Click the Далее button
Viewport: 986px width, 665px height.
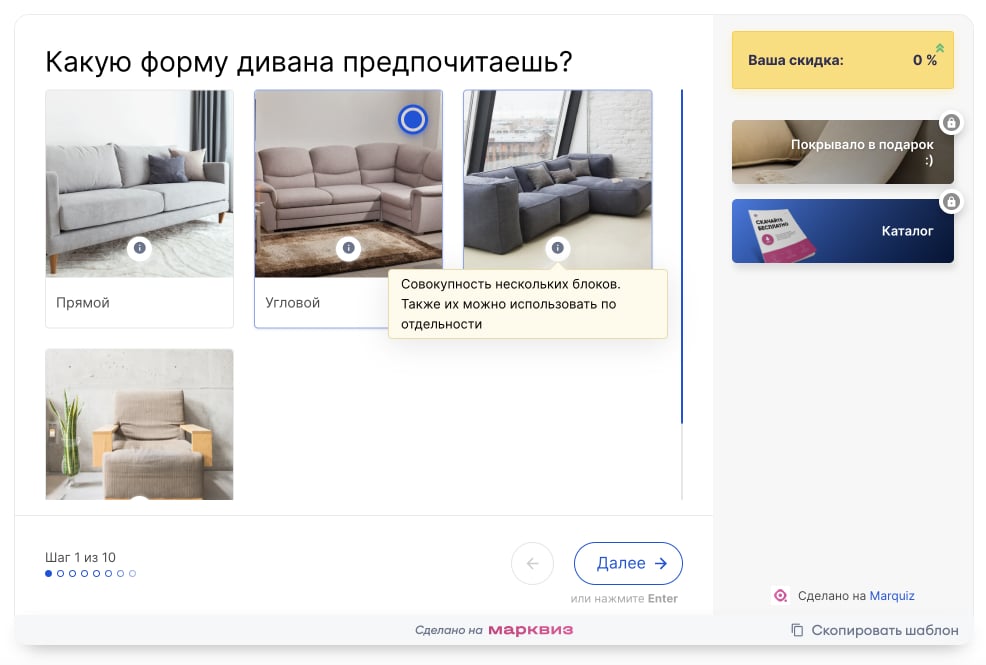(628, 563)
